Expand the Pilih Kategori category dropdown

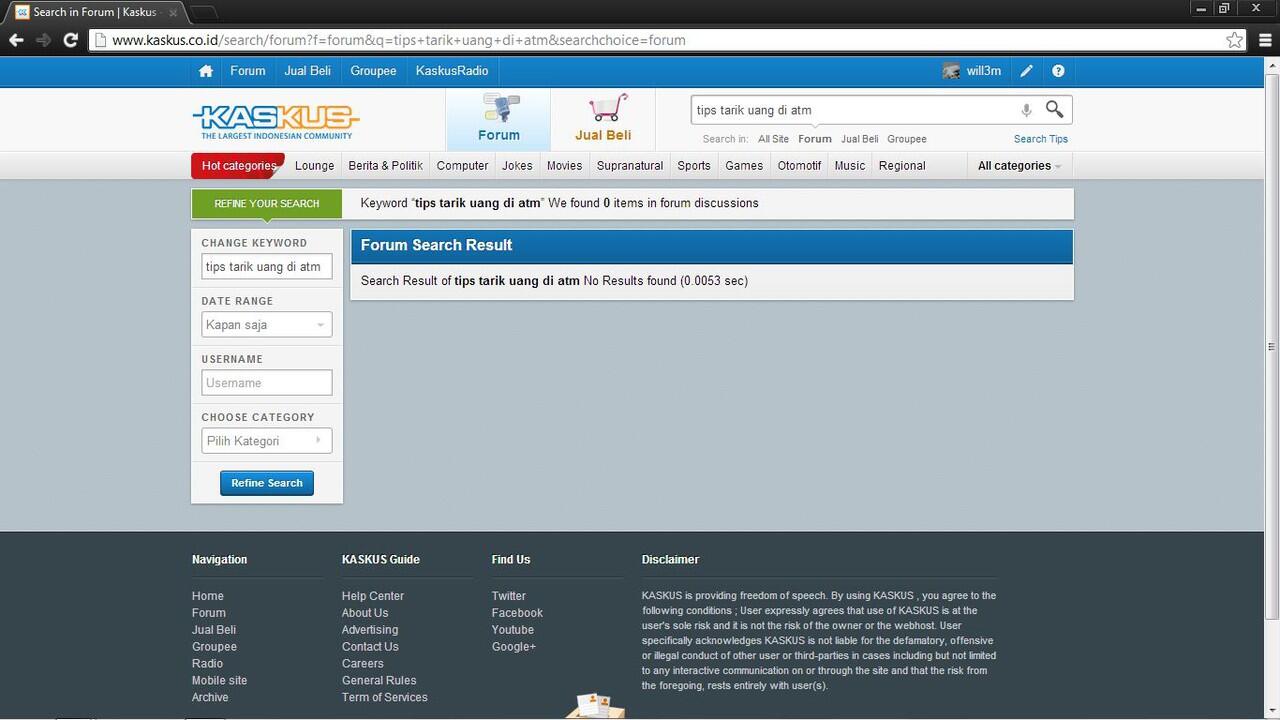[267, 441]
